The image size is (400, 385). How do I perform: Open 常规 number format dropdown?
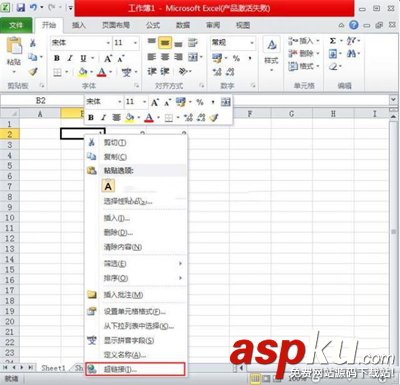(x=252, y=43)
